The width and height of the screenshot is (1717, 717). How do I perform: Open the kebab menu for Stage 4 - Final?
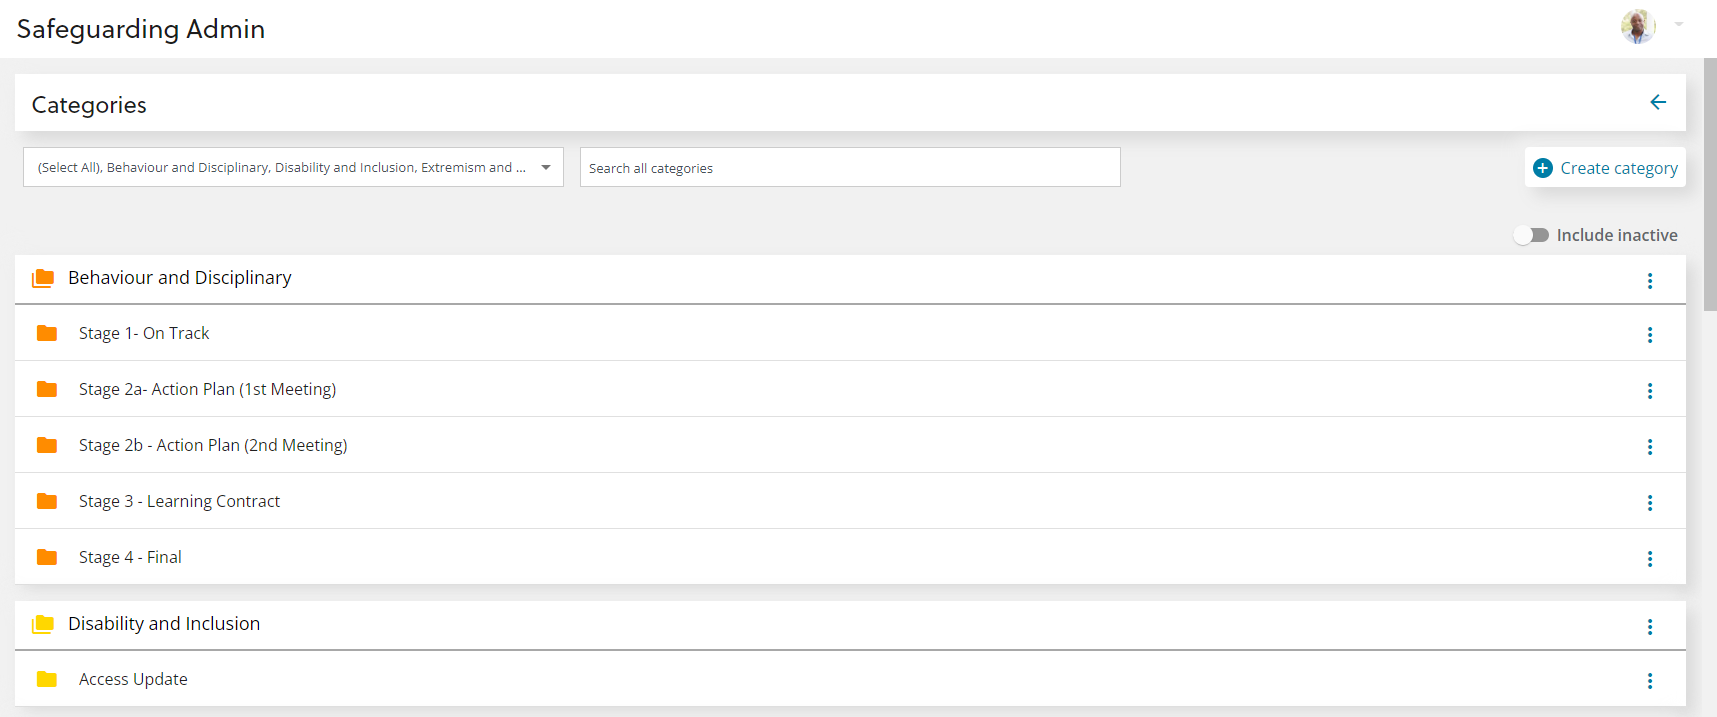[x=1650, y=559]
